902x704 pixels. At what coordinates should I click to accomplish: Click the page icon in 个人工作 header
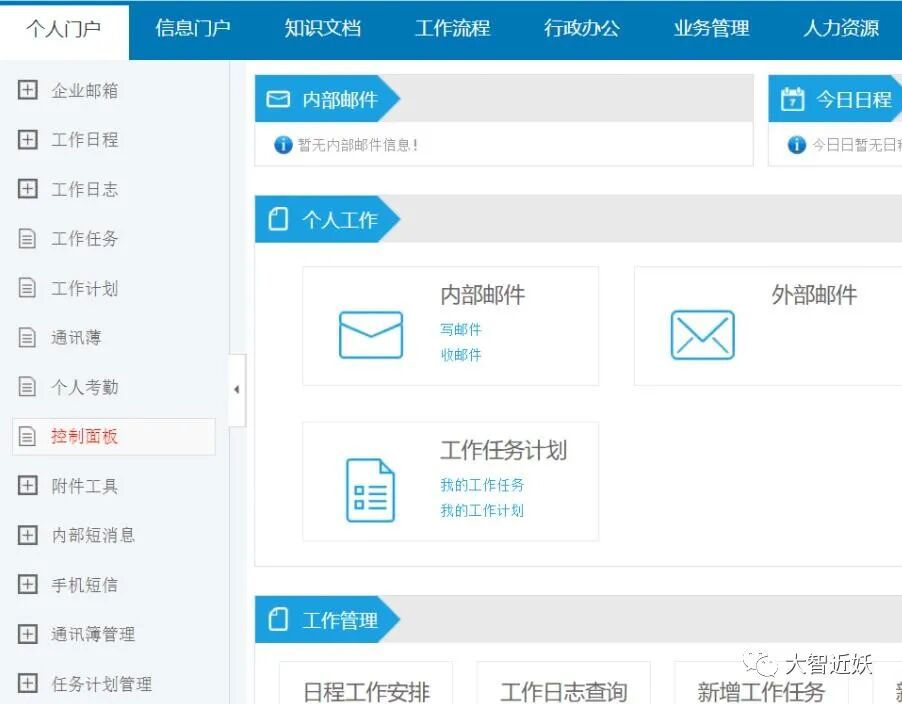pyautogui.click(x=278, y=219)
